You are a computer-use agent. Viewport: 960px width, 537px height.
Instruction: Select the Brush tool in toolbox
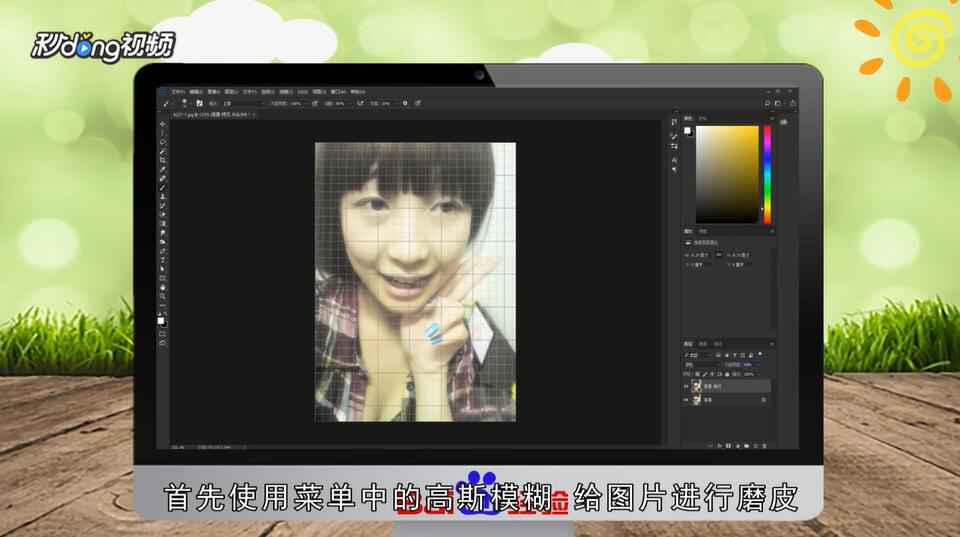[x=162, y=187]
